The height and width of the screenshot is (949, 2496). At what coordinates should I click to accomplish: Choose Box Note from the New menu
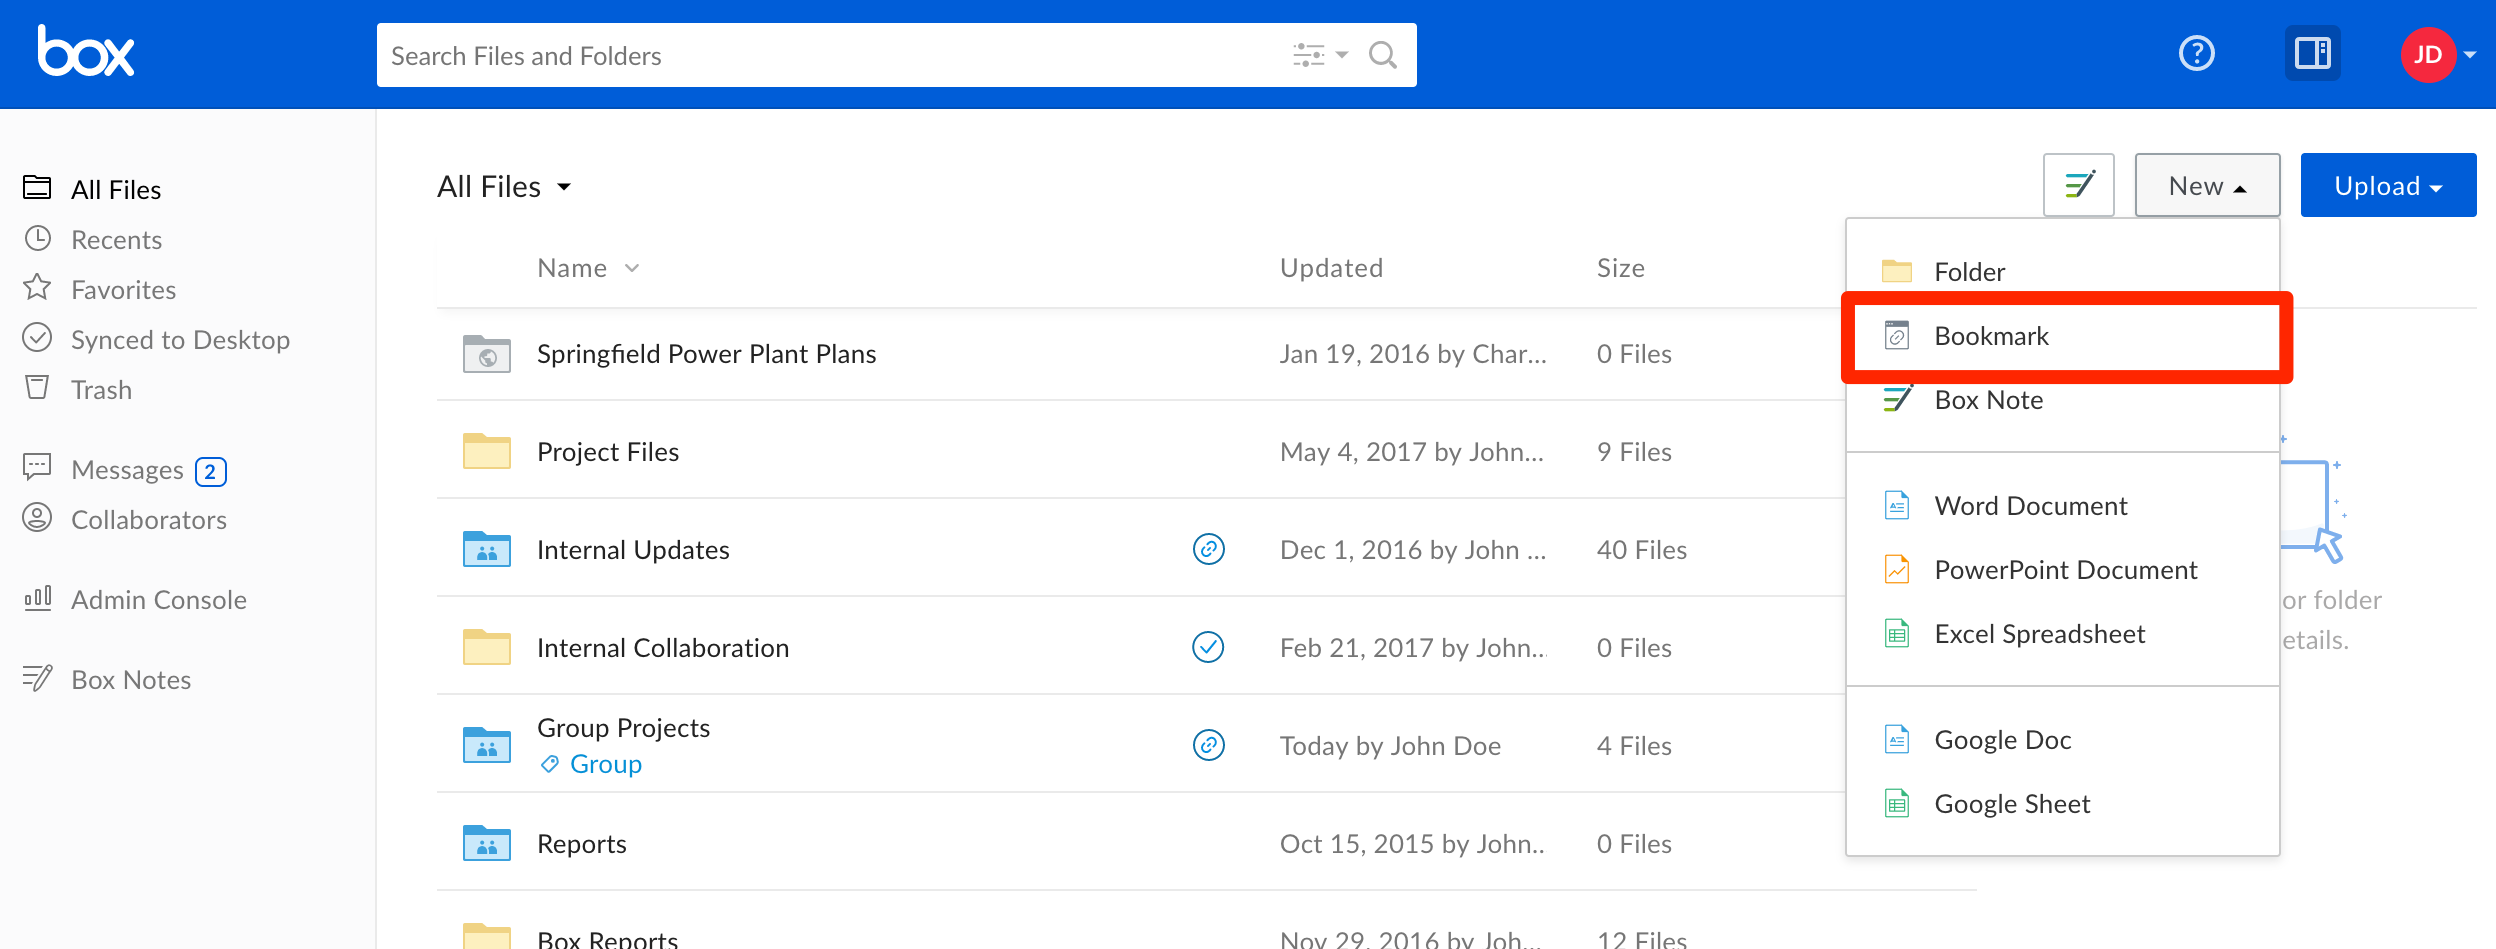(x=2062, y=400)
